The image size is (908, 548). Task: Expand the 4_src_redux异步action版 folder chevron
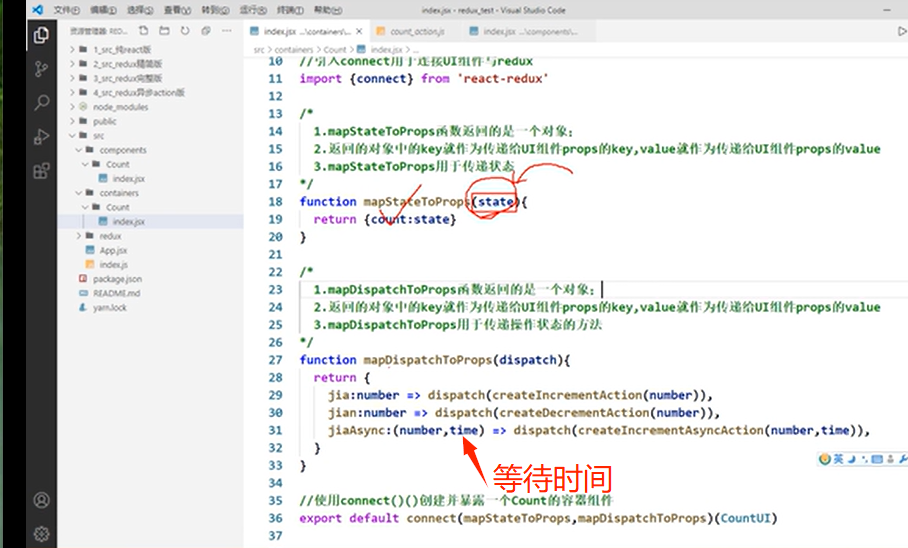click(x=72, y=93)
